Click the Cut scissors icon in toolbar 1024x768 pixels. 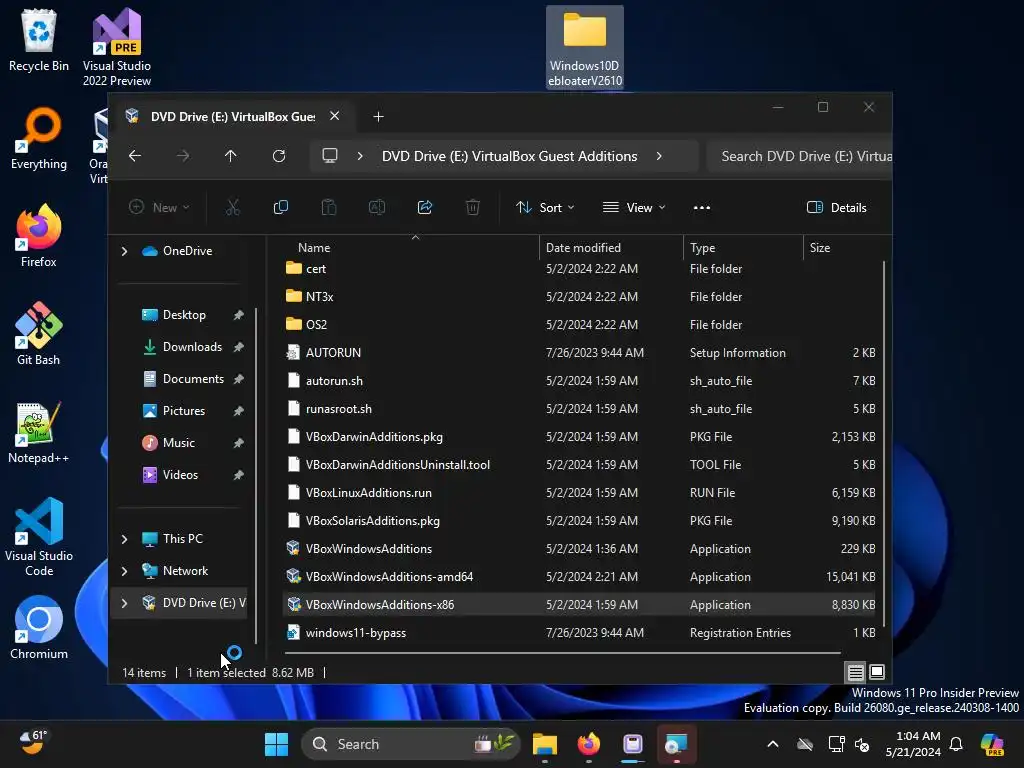(232, 208)
